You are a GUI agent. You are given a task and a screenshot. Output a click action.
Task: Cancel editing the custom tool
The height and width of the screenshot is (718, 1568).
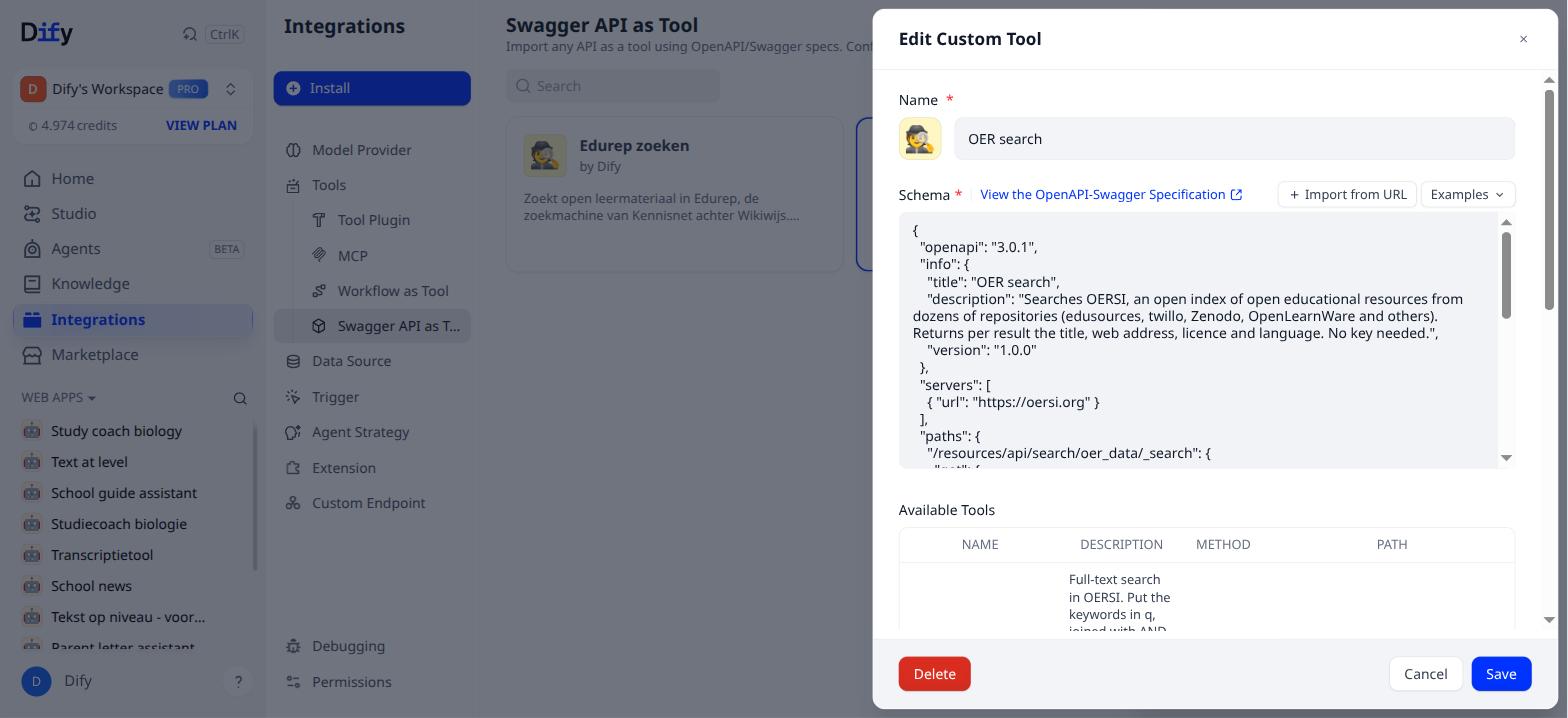[x=1425, y=674]
